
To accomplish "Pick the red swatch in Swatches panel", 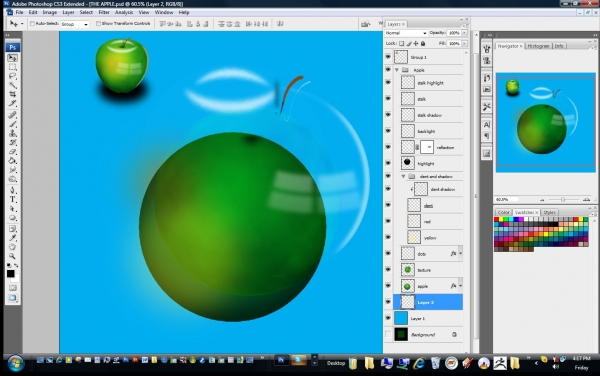I will click(x=496, y=220).
